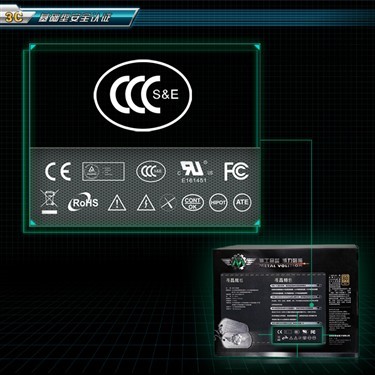Image resolution: width=375 pixels, height=375 pixels.
Task: Select the HIPOT circular badge
Action: pyautogui.click(x=218, y=202)
